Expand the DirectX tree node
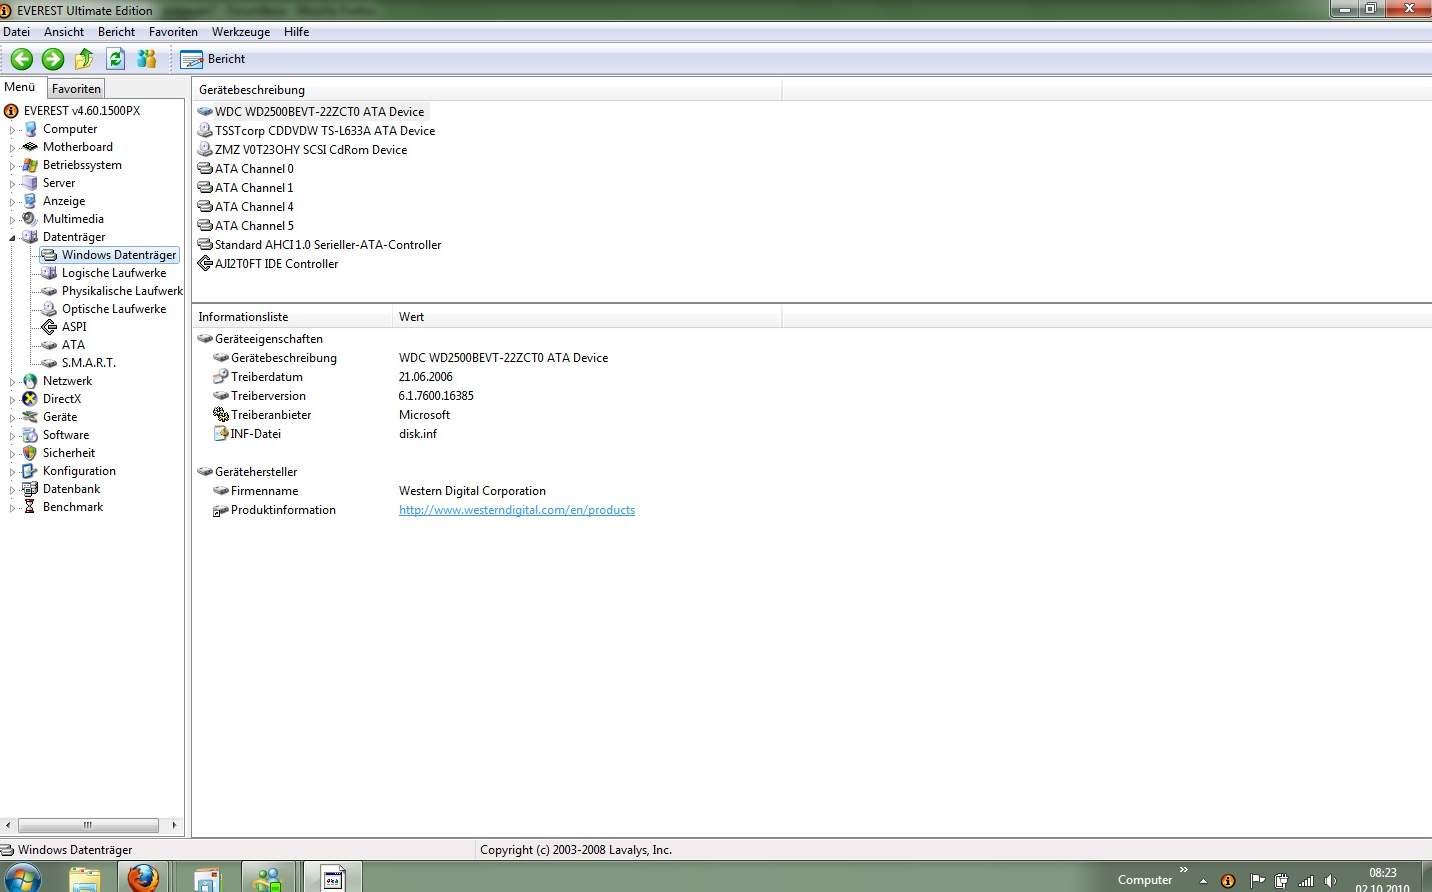This screenshot has width=1432, height=892. (12, 400)
